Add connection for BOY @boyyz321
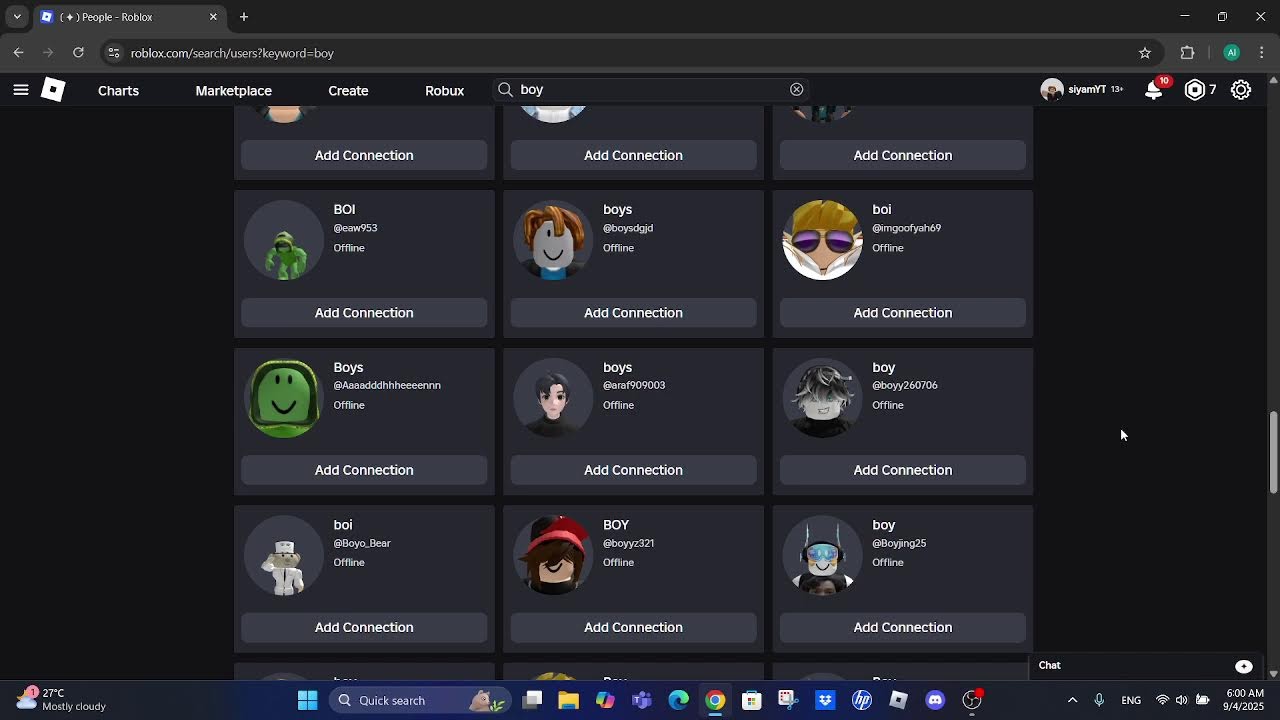 (x=633, y=627)
